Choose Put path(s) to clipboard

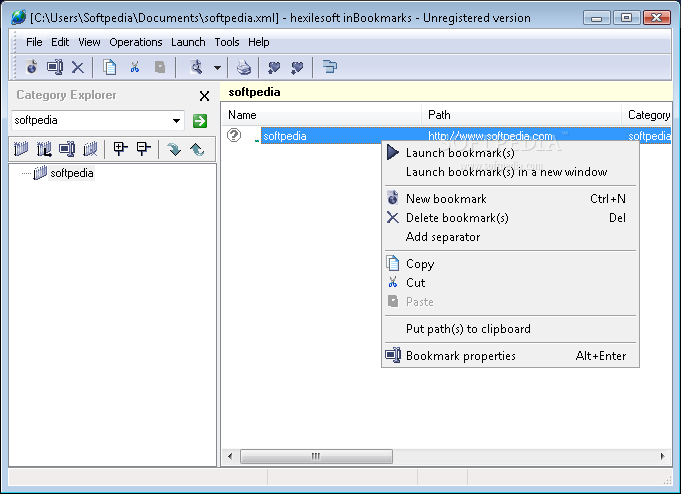click(510, 329)
